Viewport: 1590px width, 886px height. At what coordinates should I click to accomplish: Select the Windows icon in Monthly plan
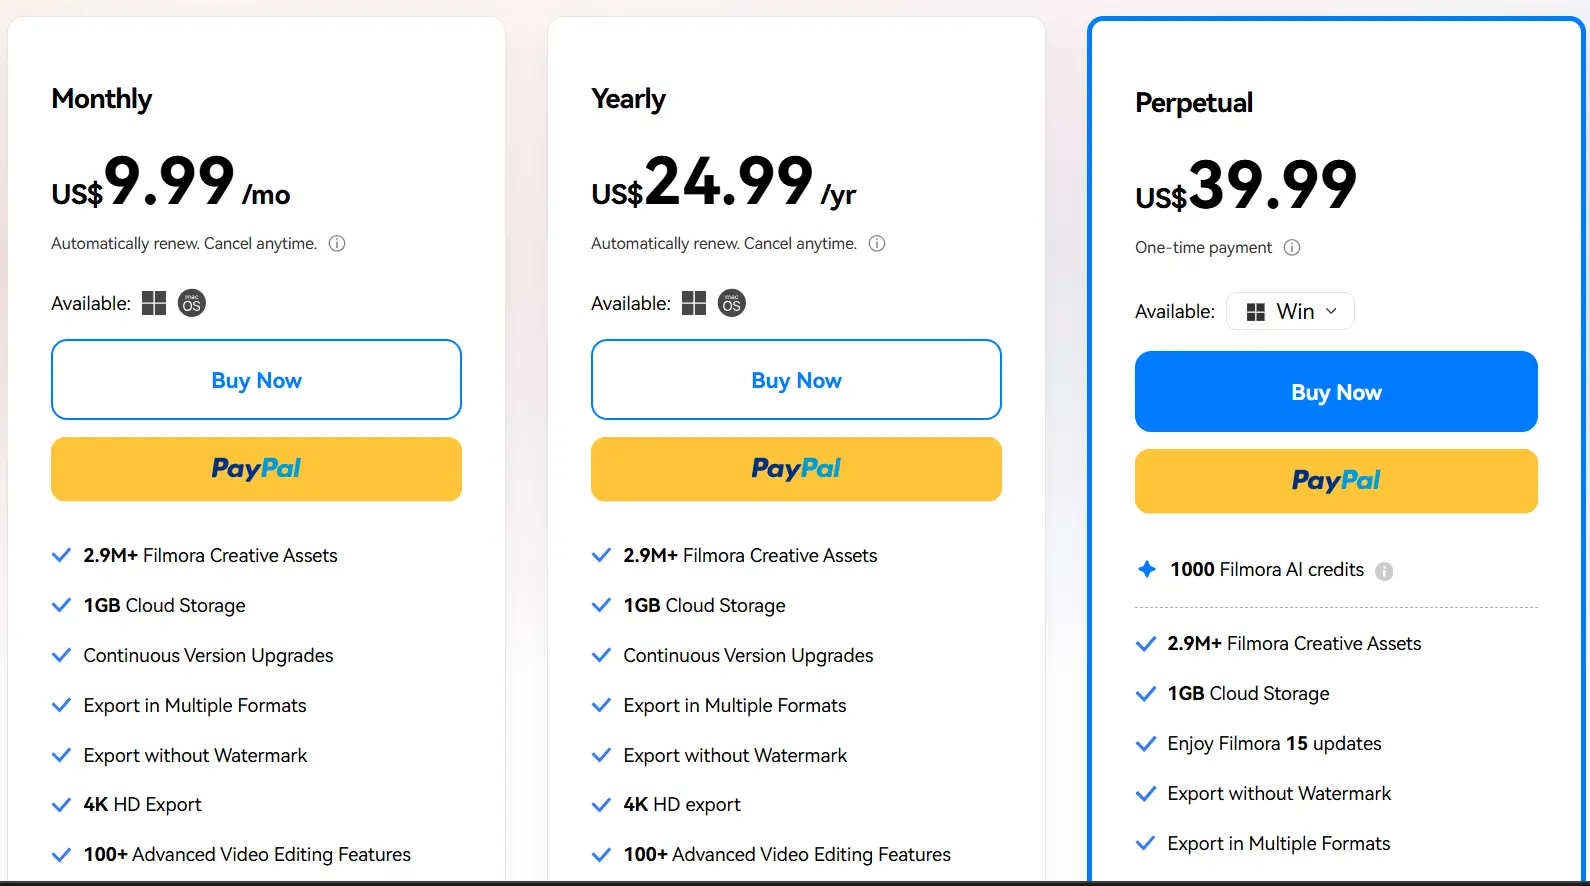[x=154, y=303]
